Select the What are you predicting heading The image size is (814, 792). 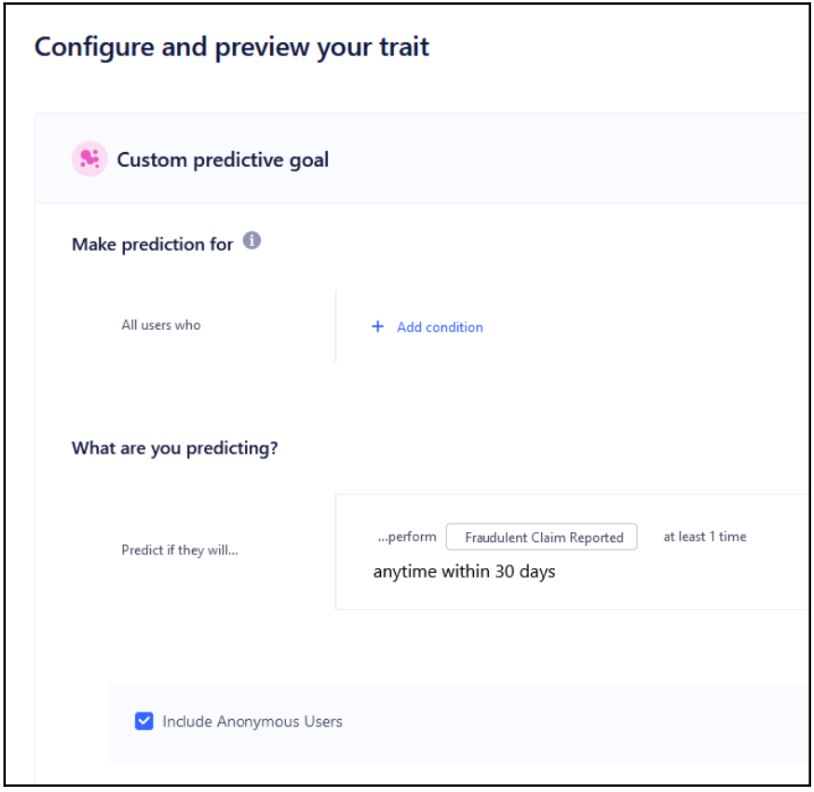point(175,448)
